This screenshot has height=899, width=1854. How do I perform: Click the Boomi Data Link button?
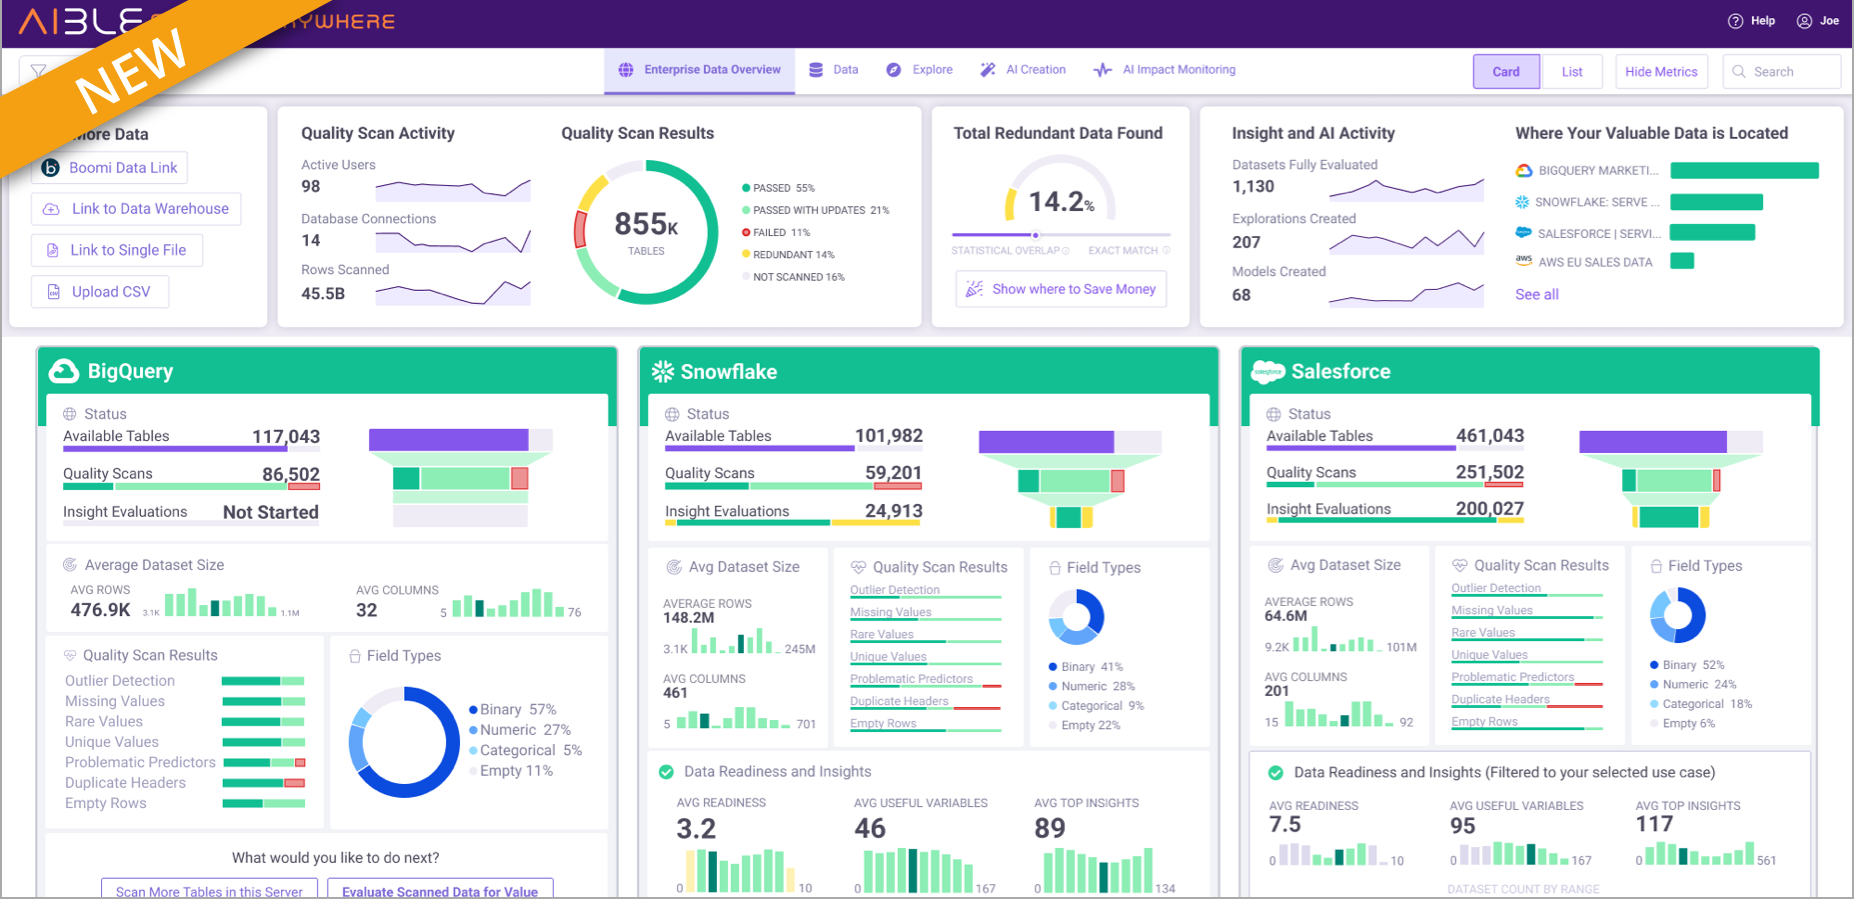(x=110, y=168)
